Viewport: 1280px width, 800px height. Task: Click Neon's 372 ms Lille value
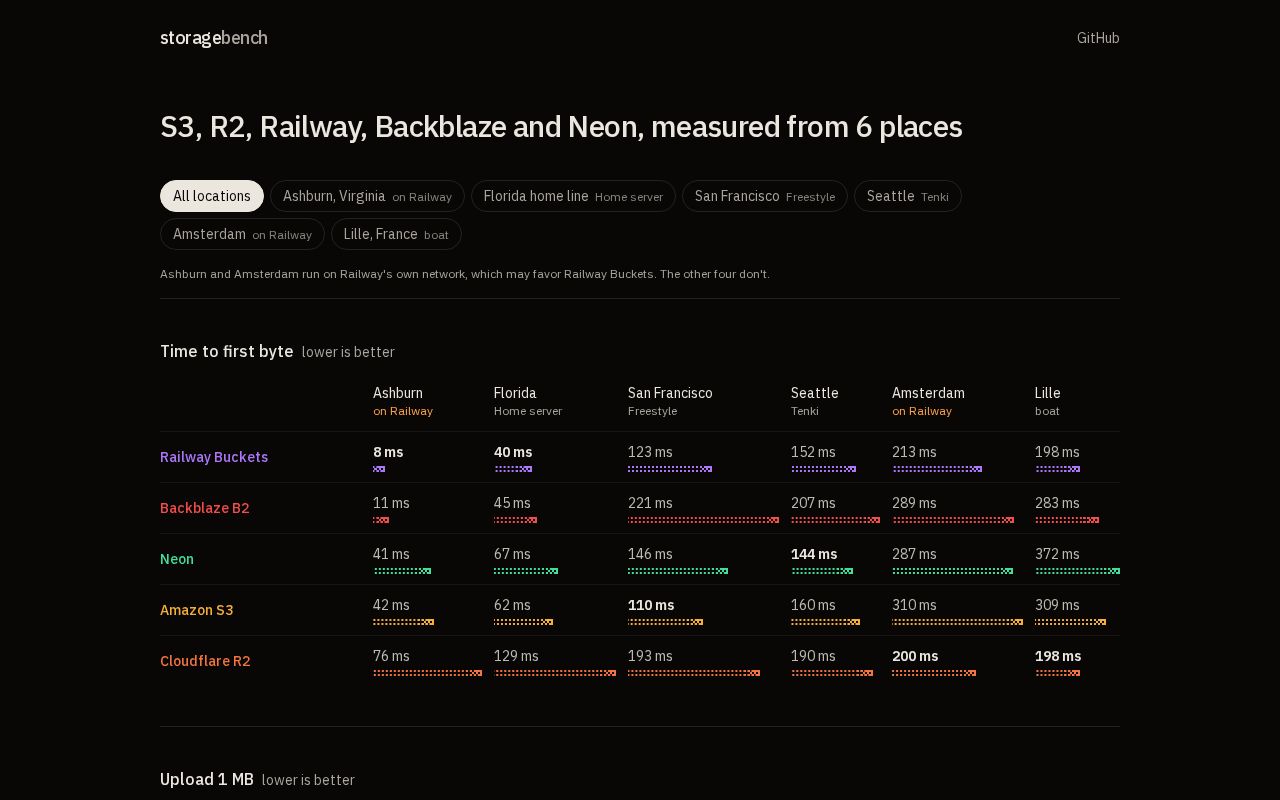[x=1057, y=554]
